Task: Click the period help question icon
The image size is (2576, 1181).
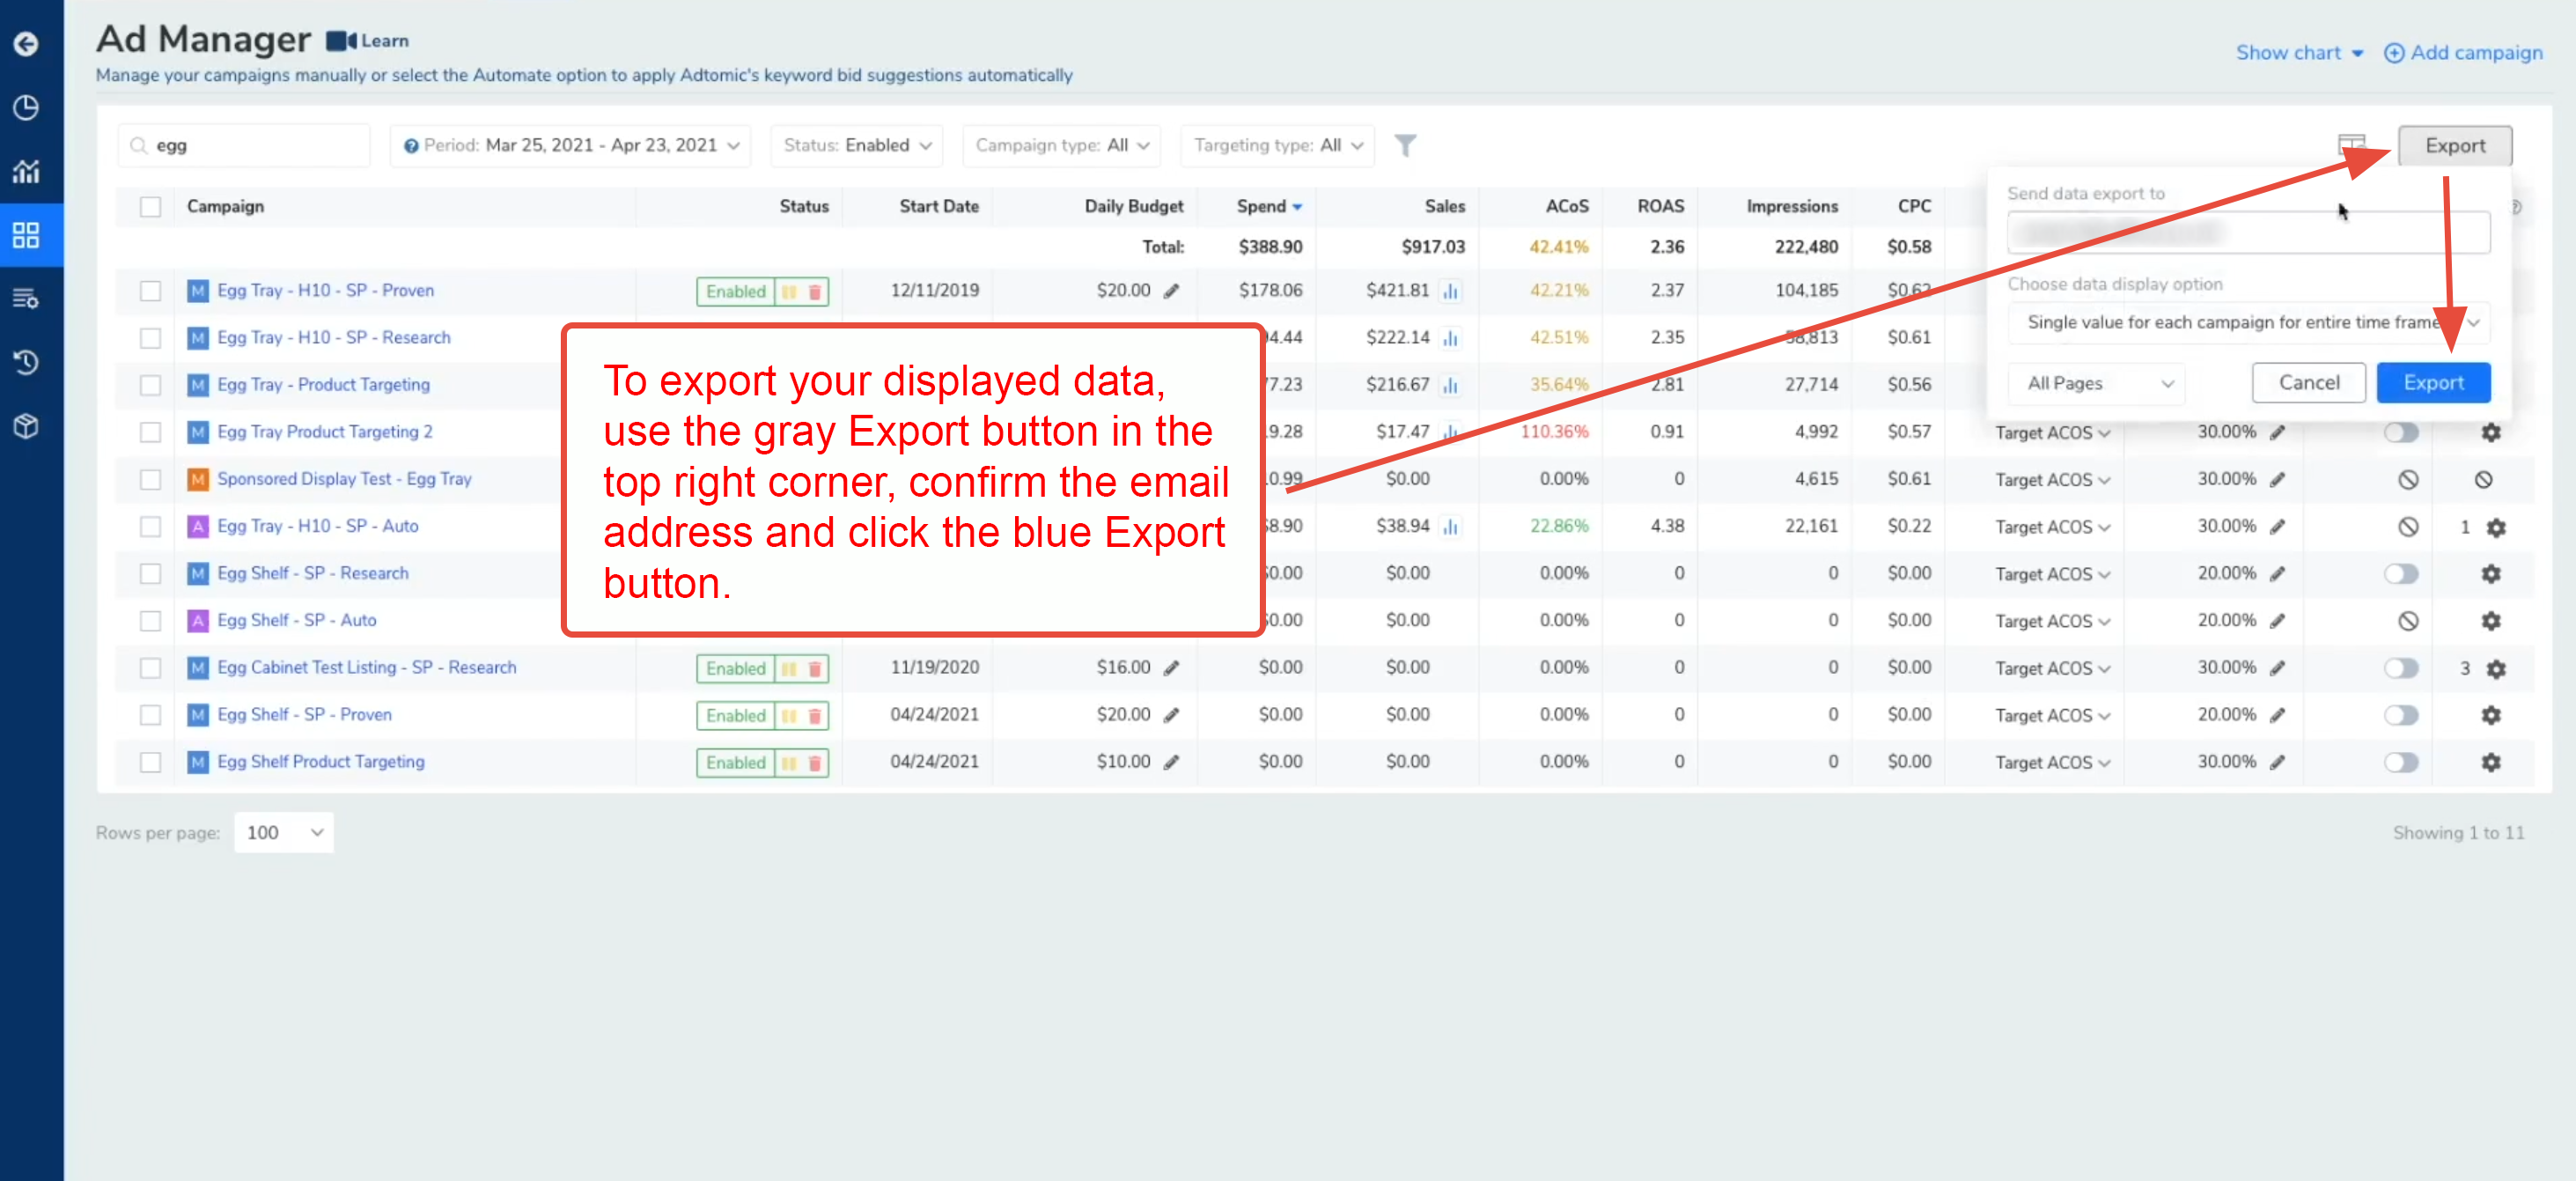Action: pos(411,146)
